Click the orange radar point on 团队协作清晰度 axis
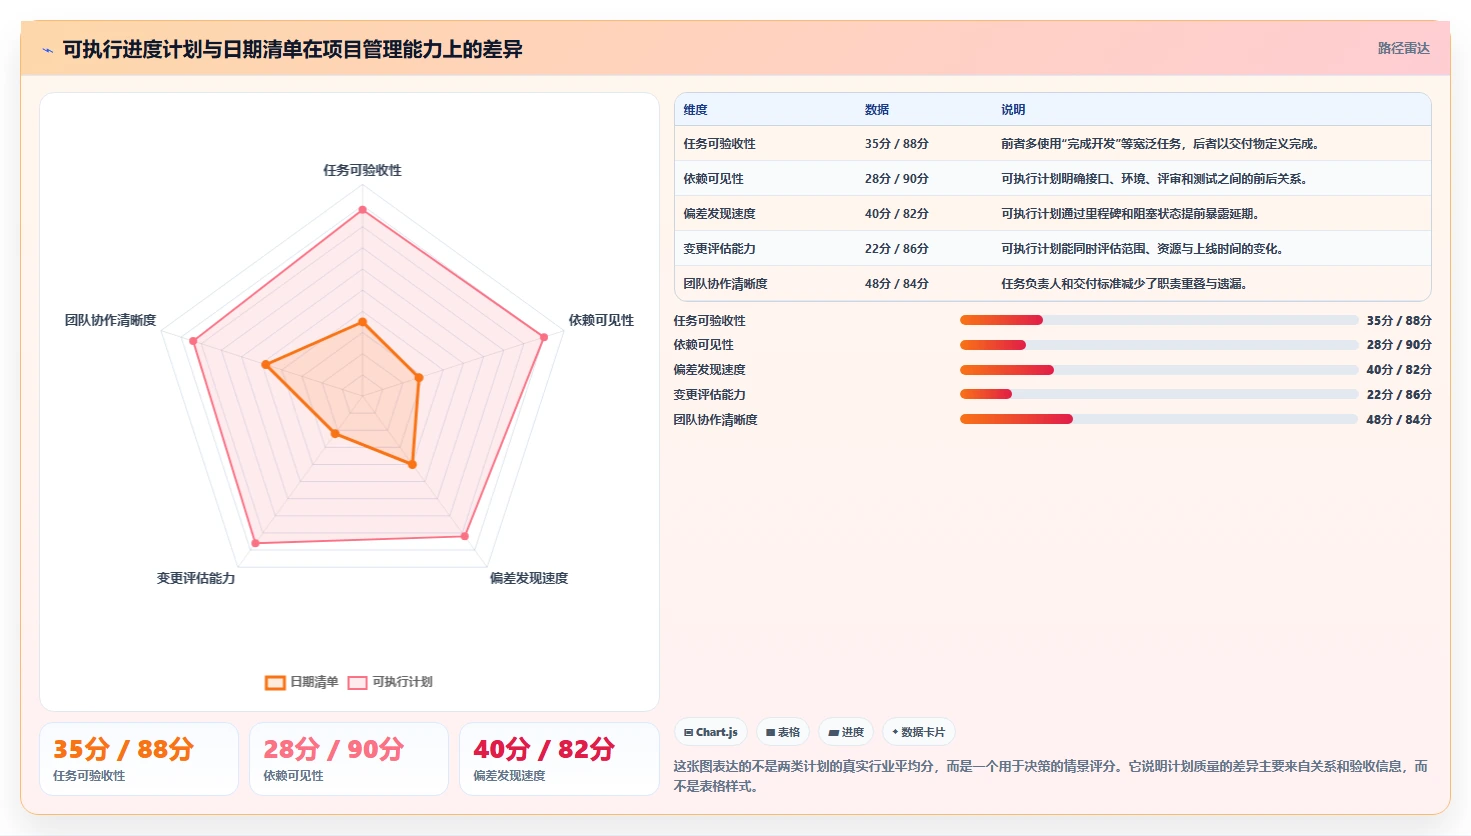This screenshot has width=1471, height=836. pyautogui.click(x=265, y=365)
